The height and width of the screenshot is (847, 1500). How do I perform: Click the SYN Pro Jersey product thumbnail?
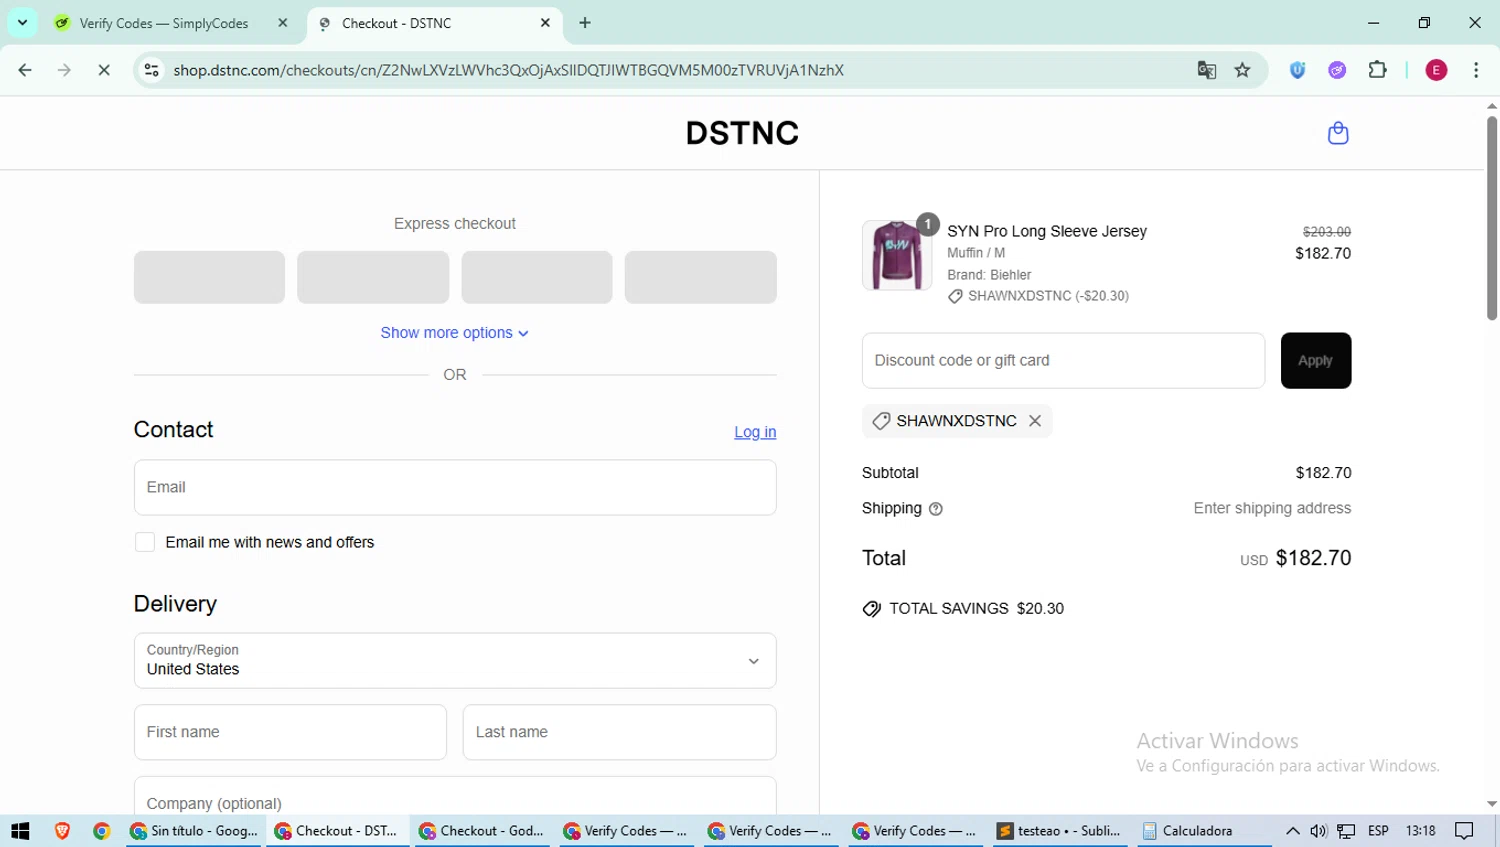(x=897, y=255)
